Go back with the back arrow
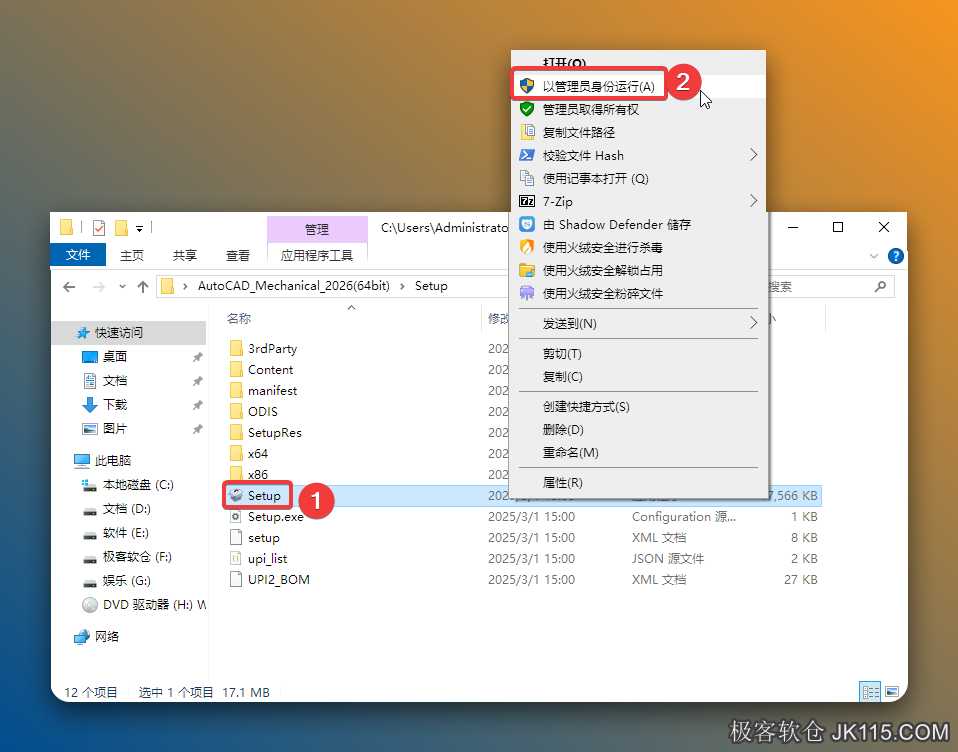 (x=69, y=287)
